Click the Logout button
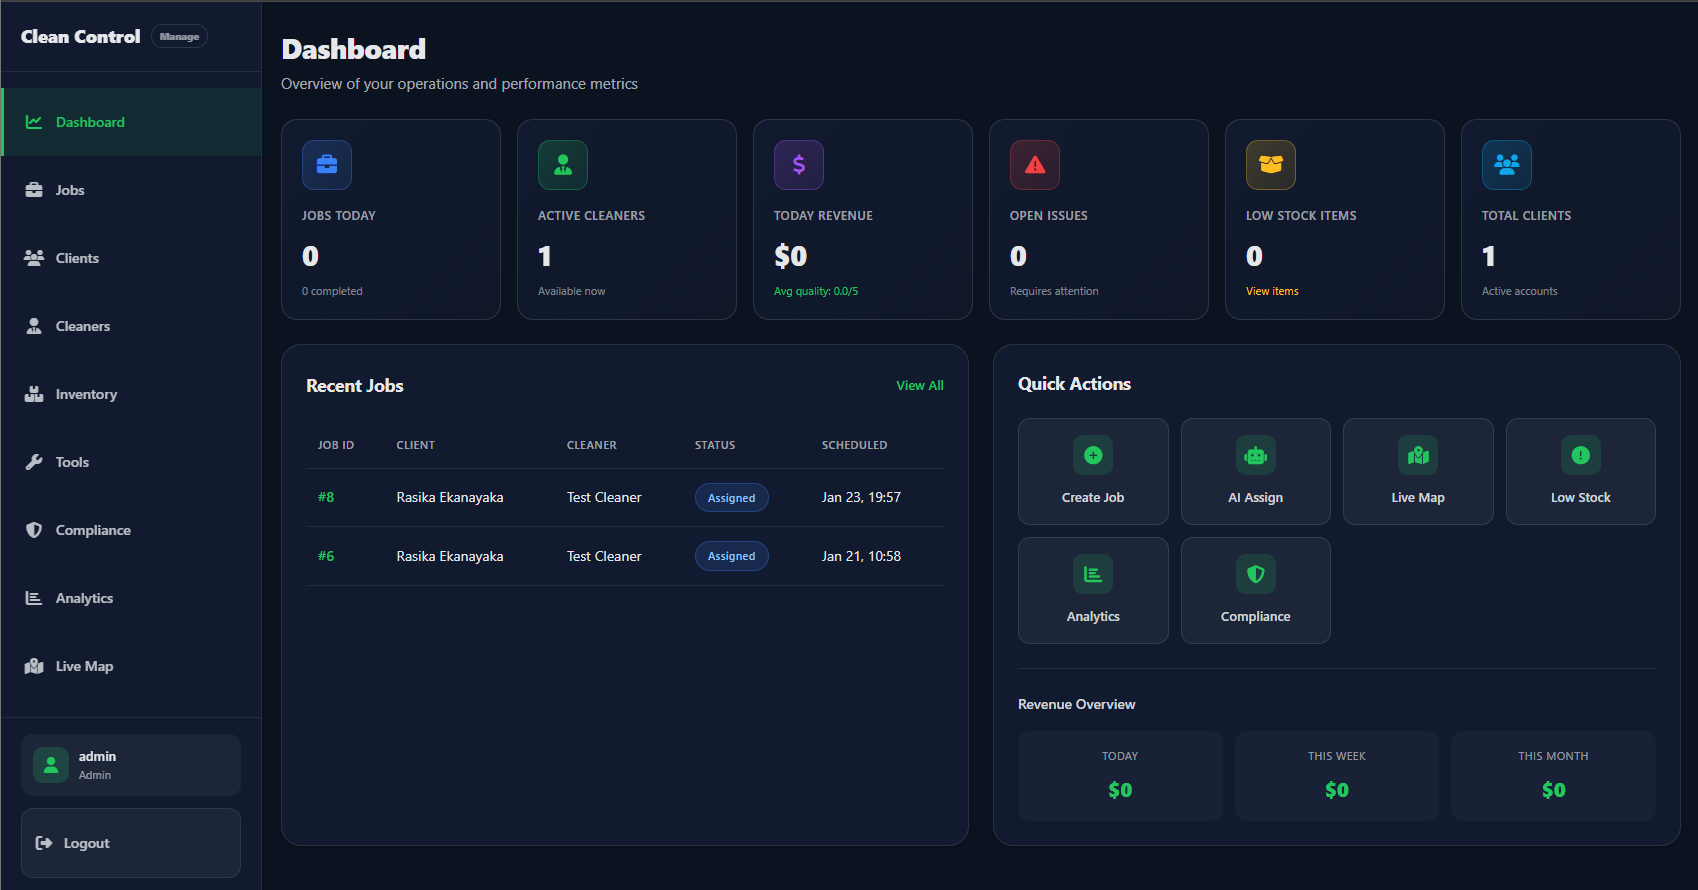The image size is (1698, 890). tap(131, 843)
